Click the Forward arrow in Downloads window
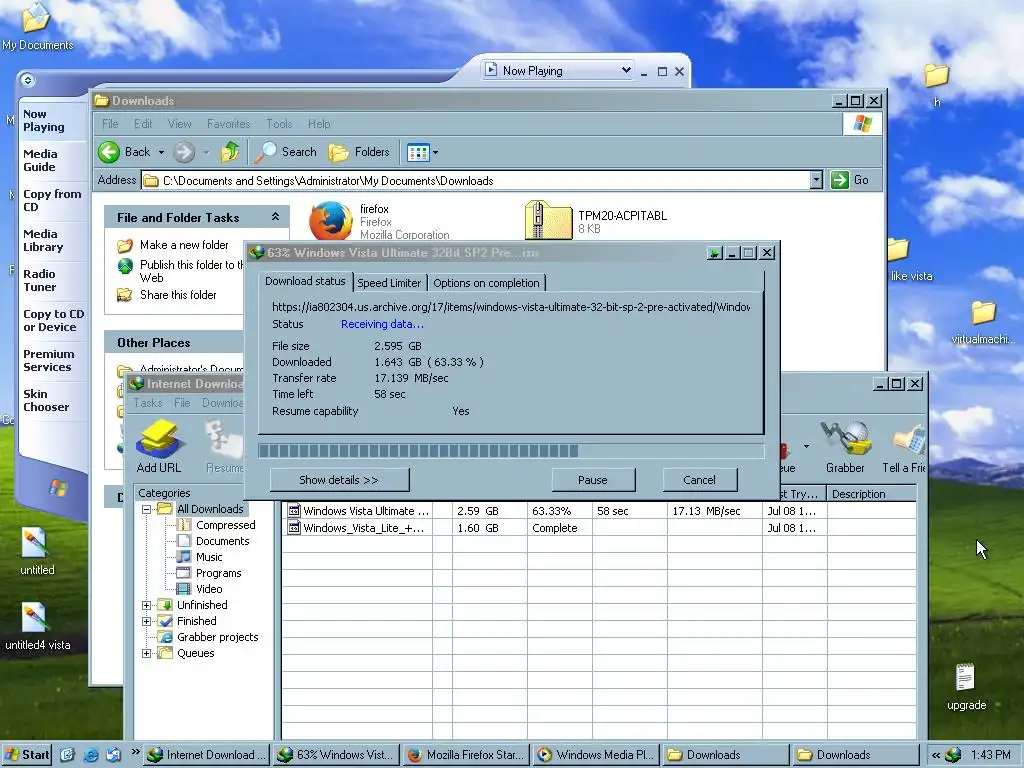This screenshot has height=768, width=1024. pyautogui.click(x=184, y=152)
